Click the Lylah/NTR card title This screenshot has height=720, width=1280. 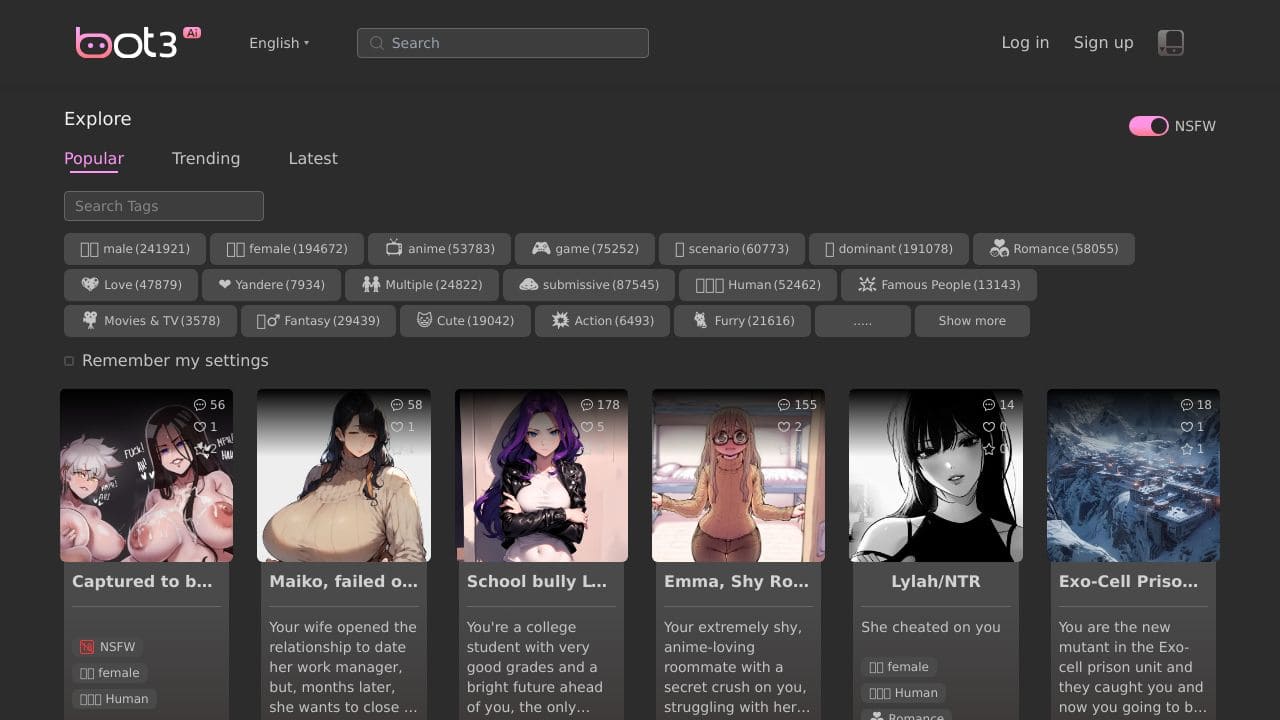[936, 581]
